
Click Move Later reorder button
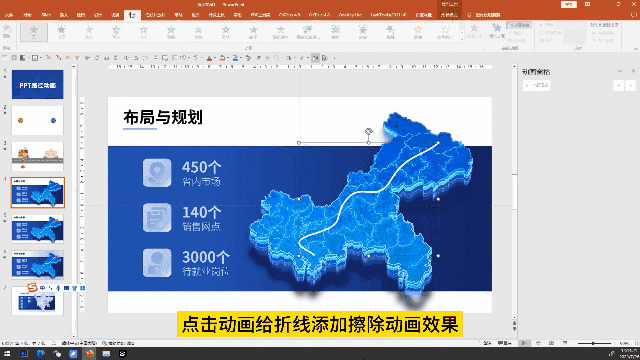coord(604,40)
